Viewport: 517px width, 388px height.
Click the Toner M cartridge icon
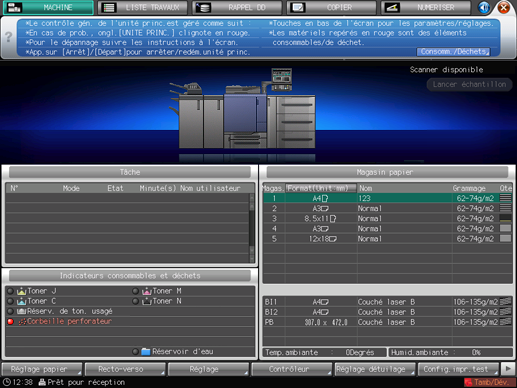click(x=147, y=291)
